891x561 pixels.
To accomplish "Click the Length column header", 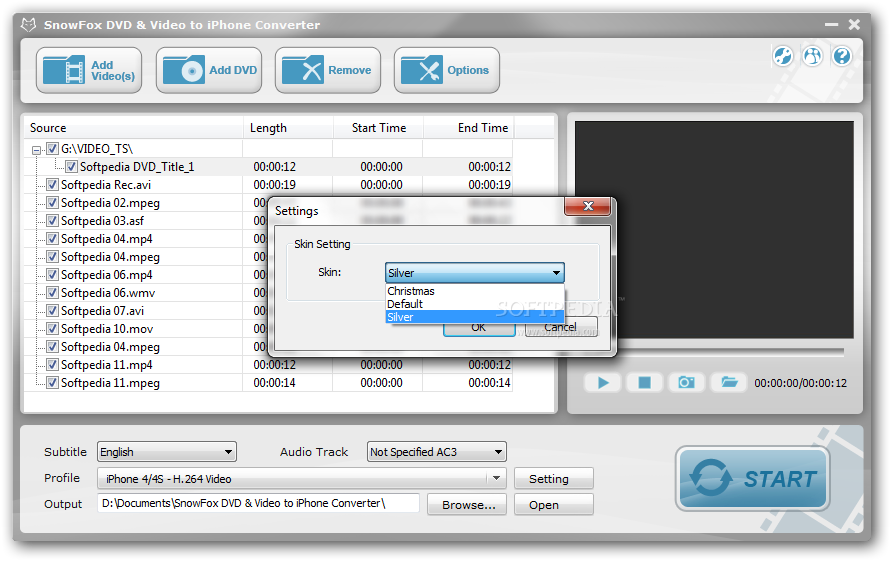I will click(288, 128).
